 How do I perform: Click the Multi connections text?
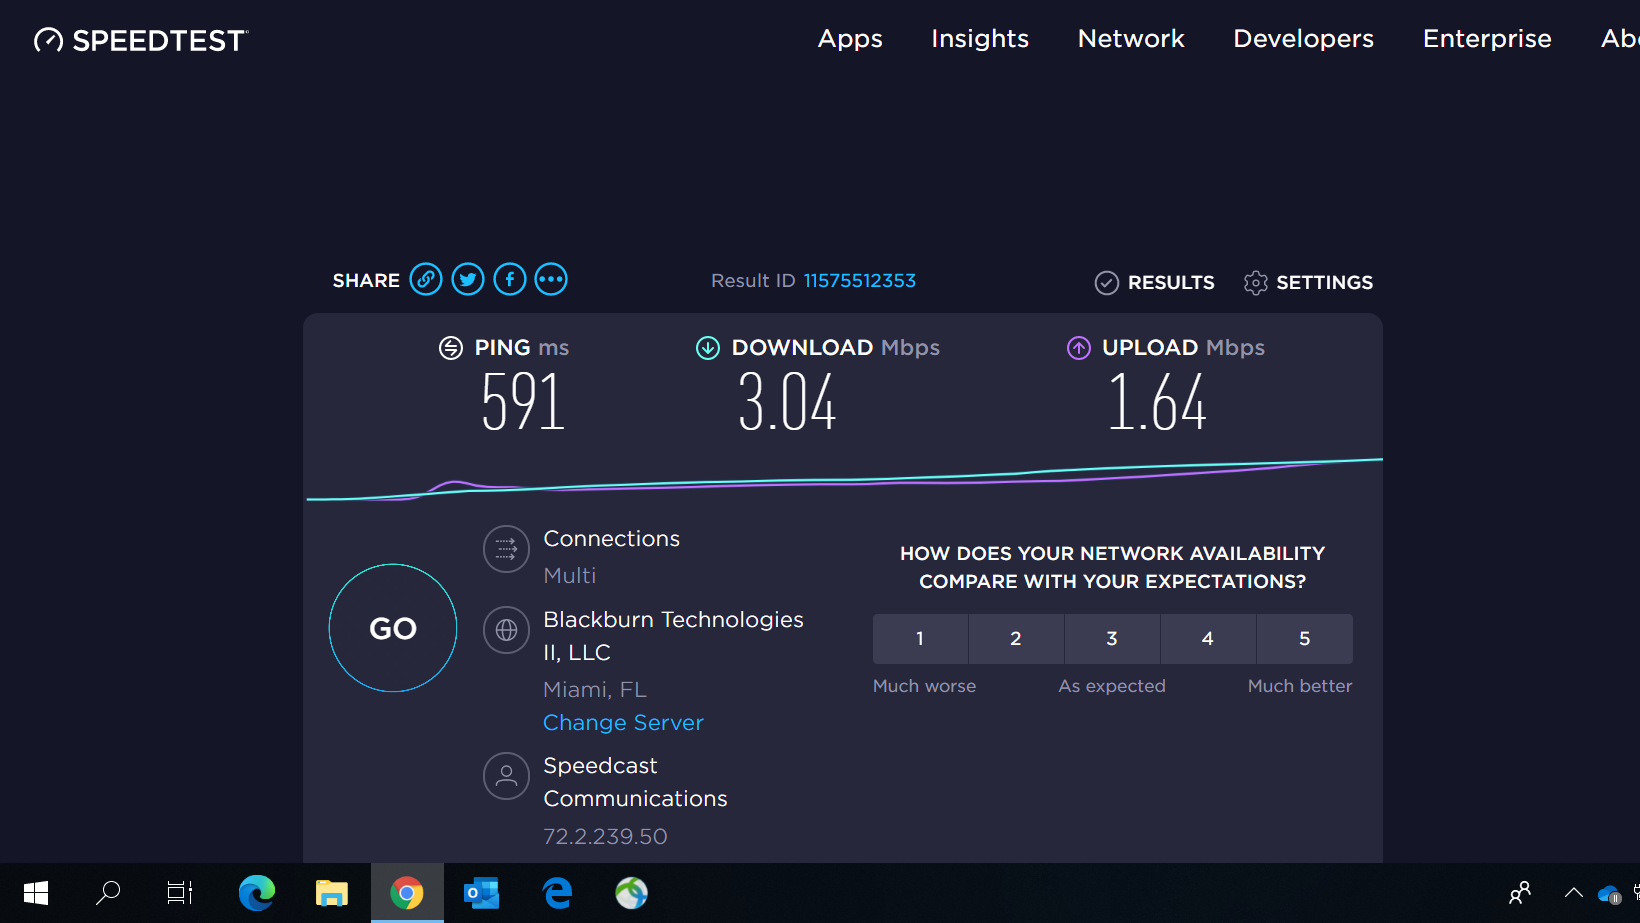569,576
